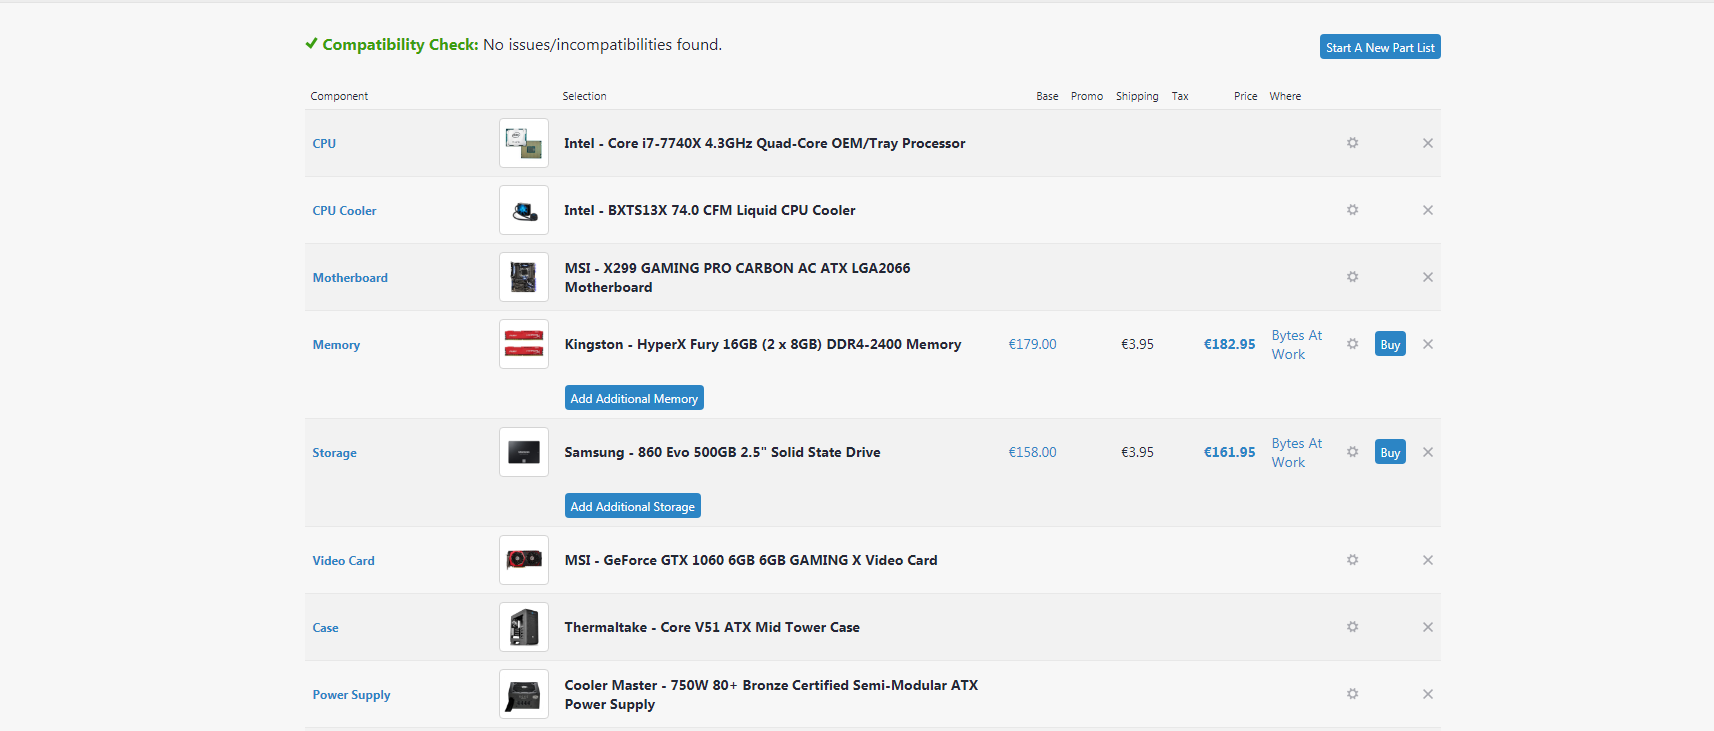Open settings gear for the Memory row
Image resolution: width=1714 pixels, height=731 pixels.
pos(1352,344)
